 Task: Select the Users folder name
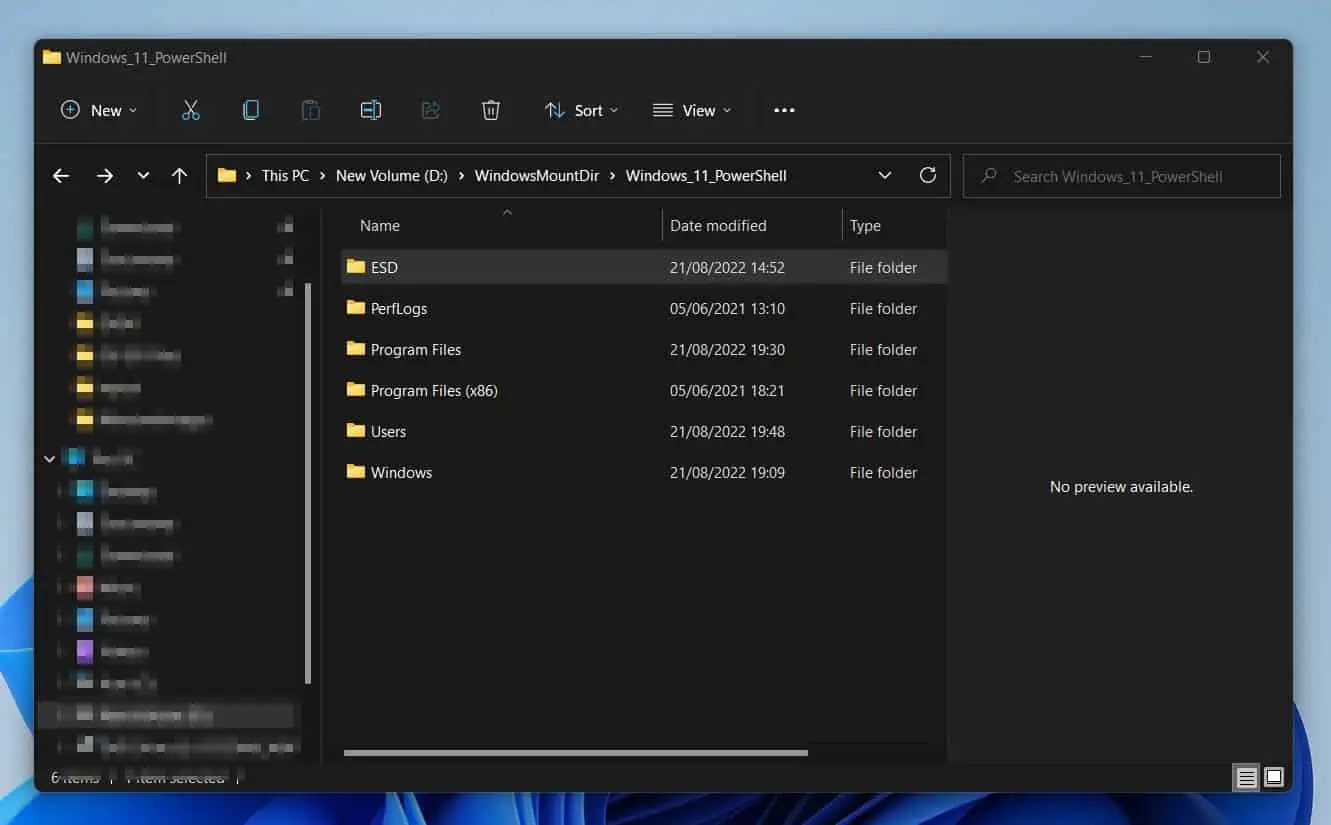pyautogui.click(x=388, y=432)
